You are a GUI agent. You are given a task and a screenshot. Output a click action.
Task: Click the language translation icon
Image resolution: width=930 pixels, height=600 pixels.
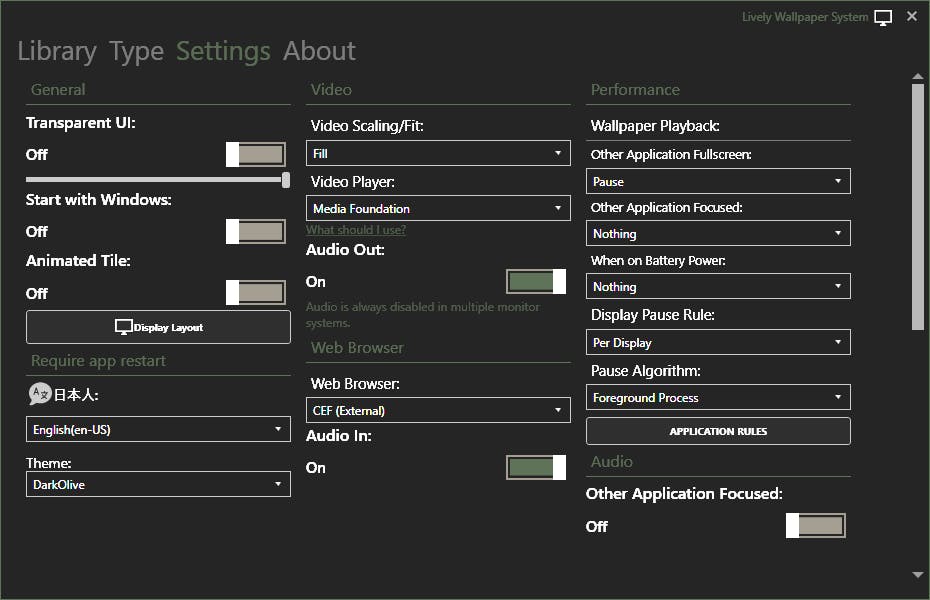(40, 394)
